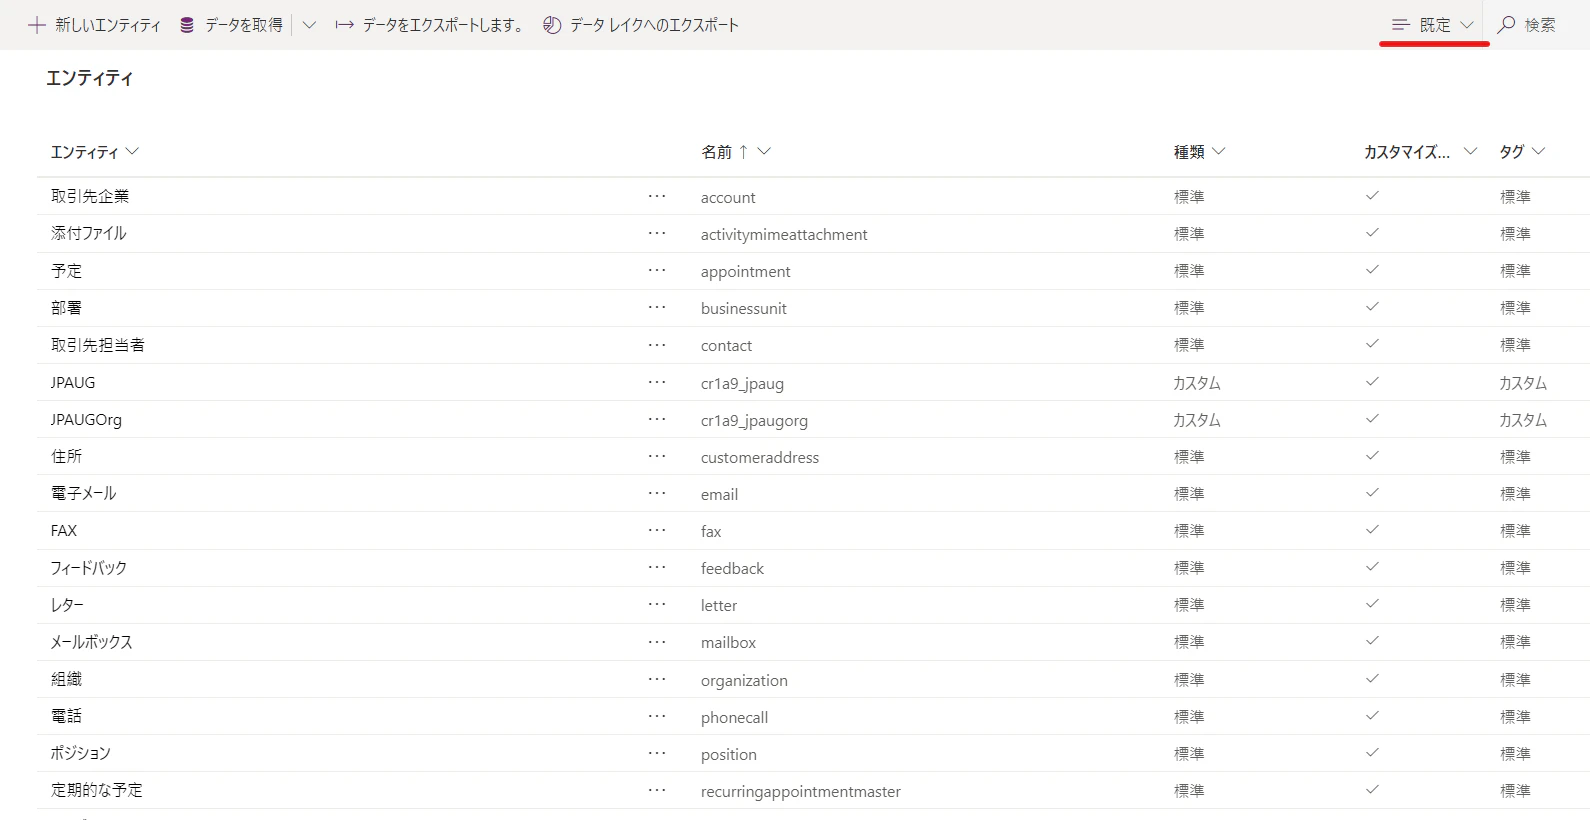1590x820 pixels.
Task: Open the more options dots for 添付ファイル
Action: click(657, 233)
